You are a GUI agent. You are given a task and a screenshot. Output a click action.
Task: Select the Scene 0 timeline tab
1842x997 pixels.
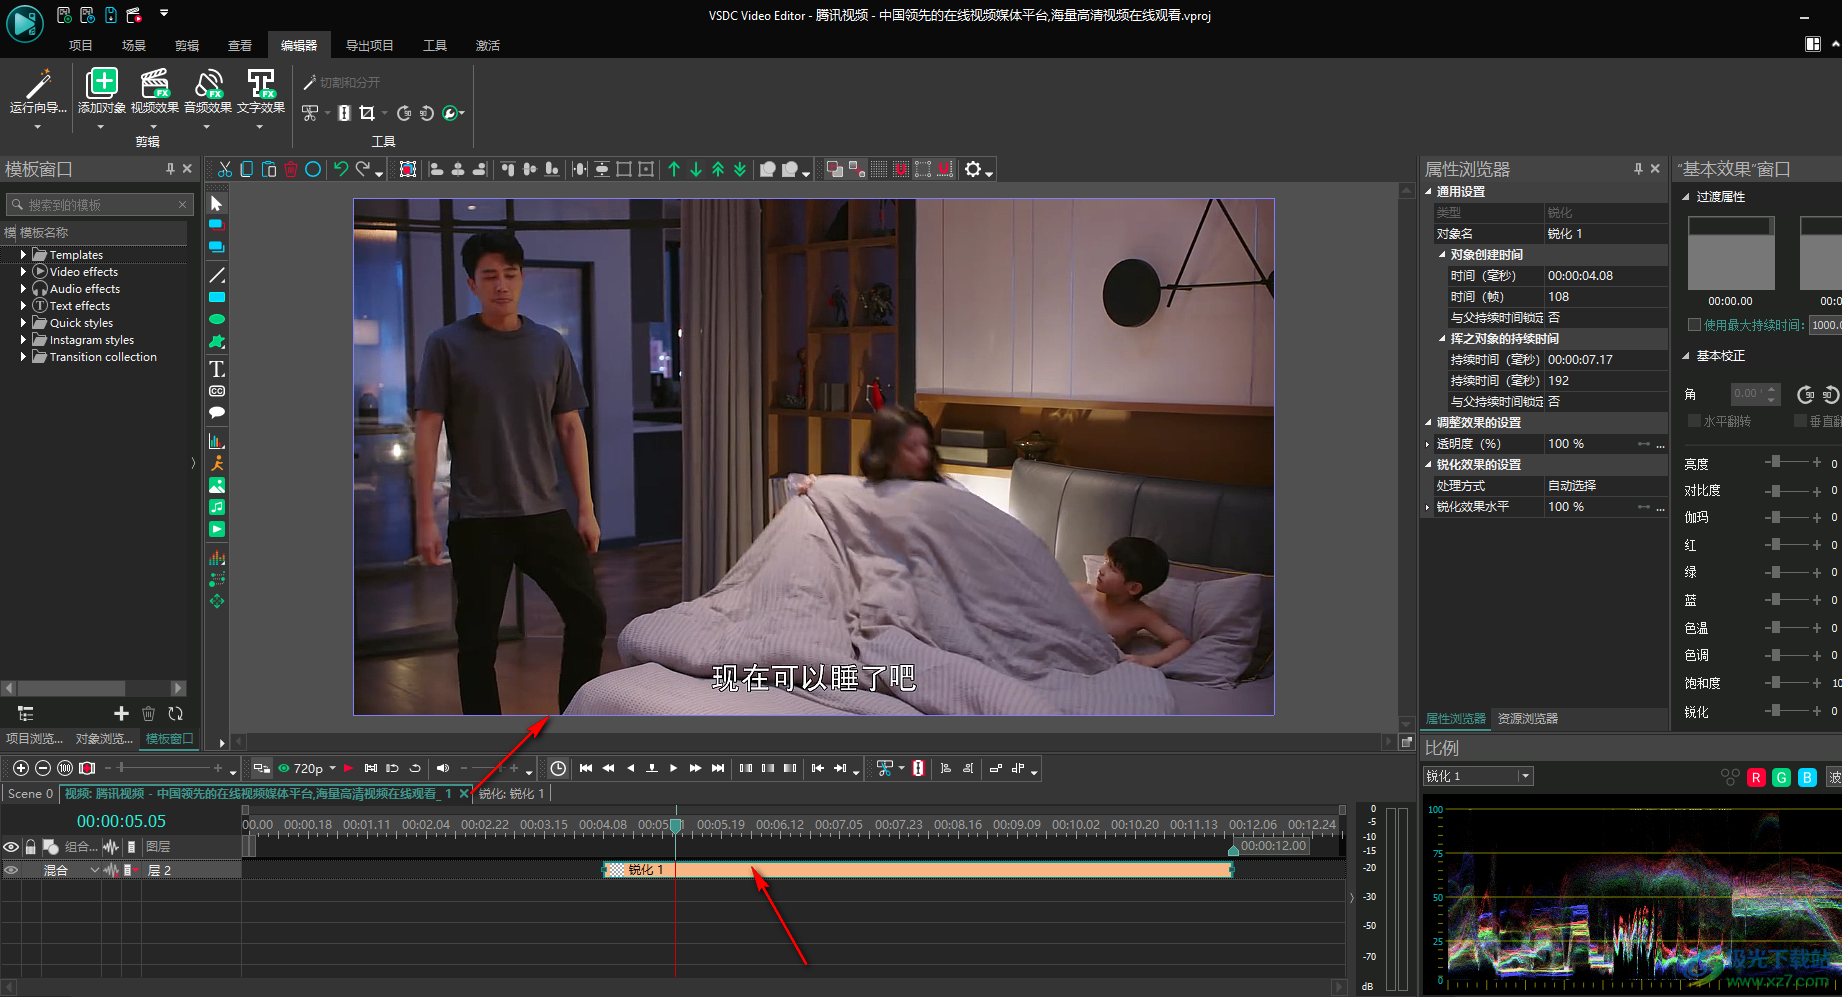30,793
